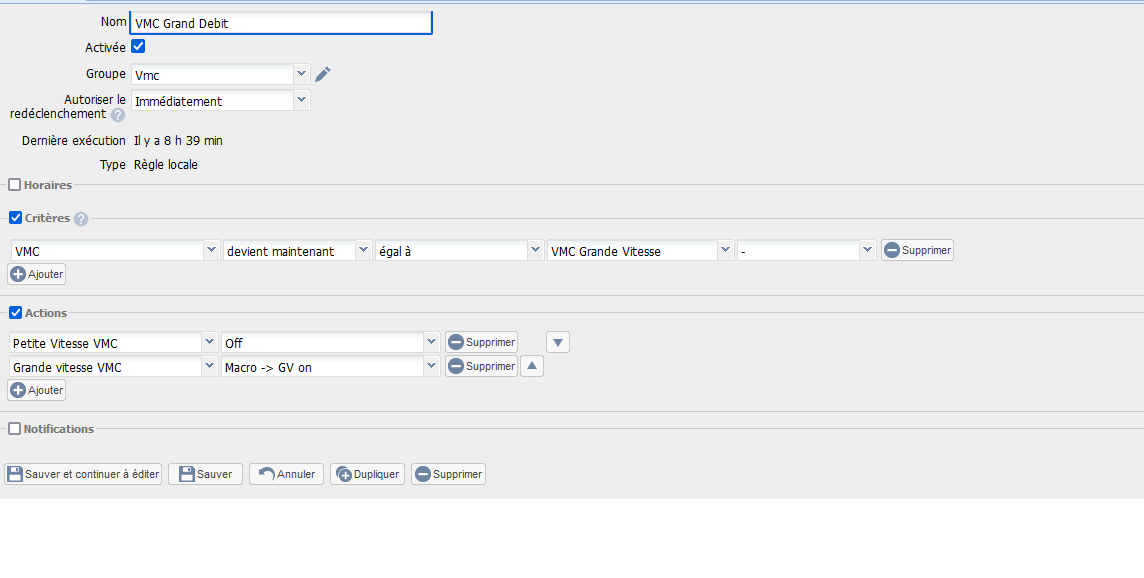
Task: Move Petite Vitesse VMC action down
Action: tap(559, 343)
